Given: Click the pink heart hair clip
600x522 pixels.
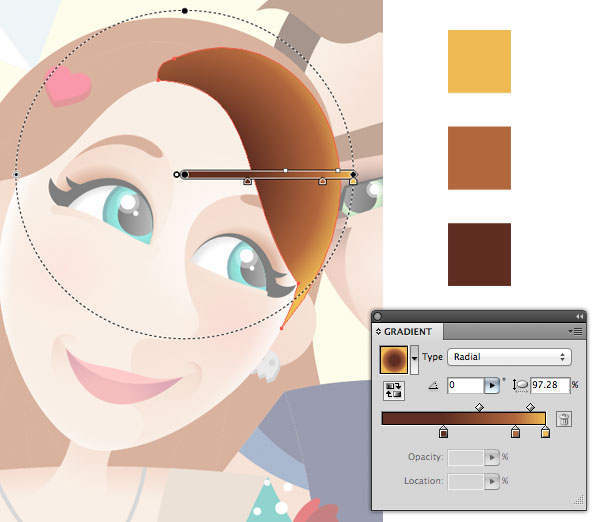Looking at the screenshot, I should 68,86.
